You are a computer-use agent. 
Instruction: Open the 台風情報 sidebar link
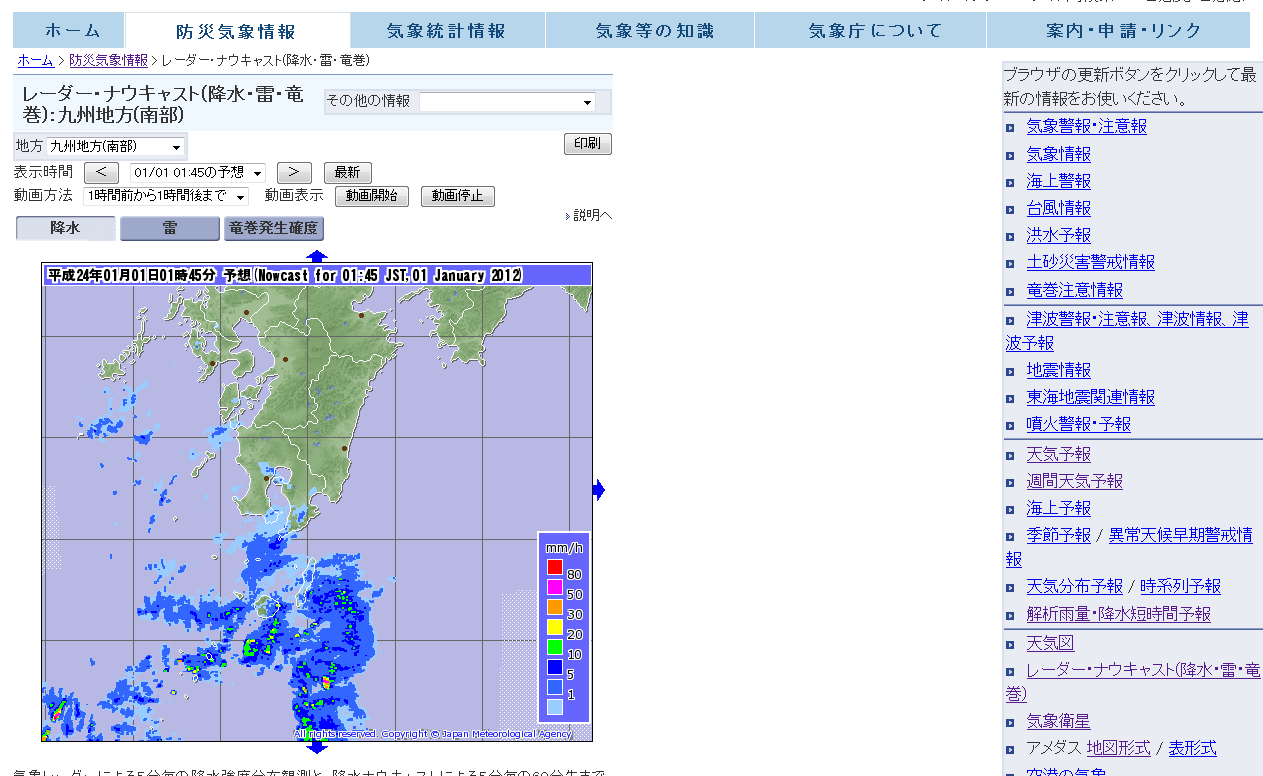pos(1058,208)
